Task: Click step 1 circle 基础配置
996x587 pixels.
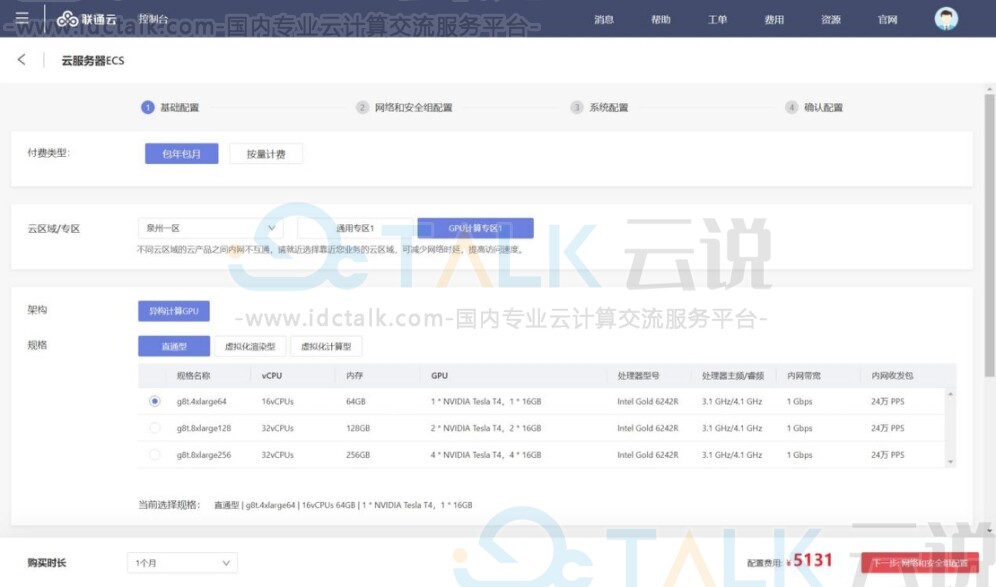Action: click(x=147, y=107)
